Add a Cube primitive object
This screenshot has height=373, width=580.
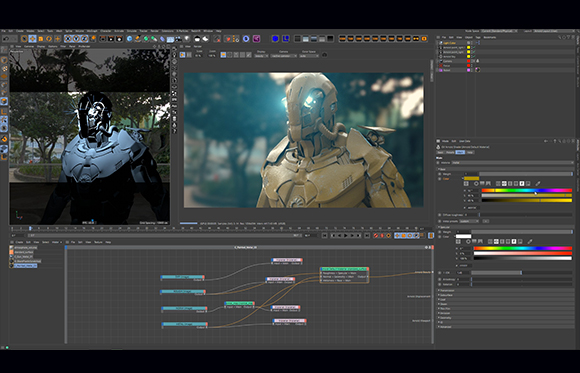(x=129, y=38)
